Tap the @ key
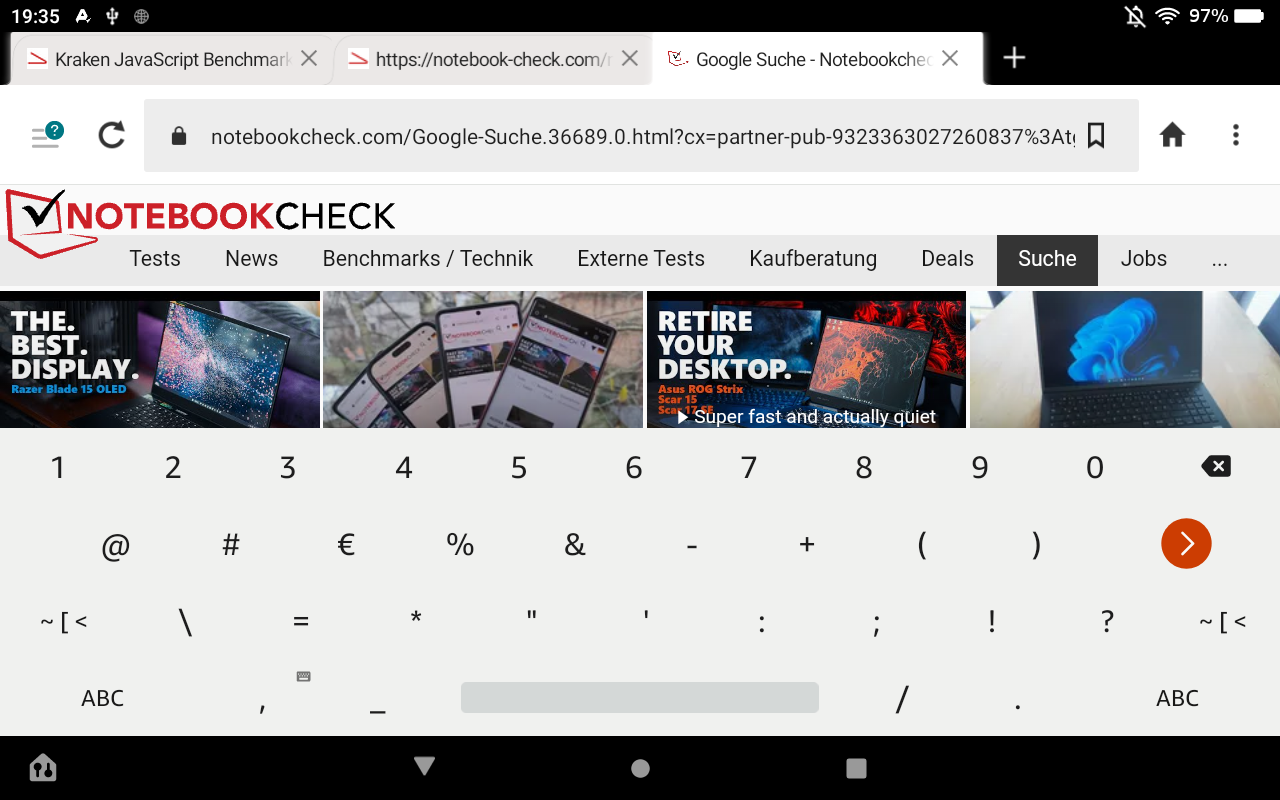1280x800 pixels. click(x=116, y=546)
